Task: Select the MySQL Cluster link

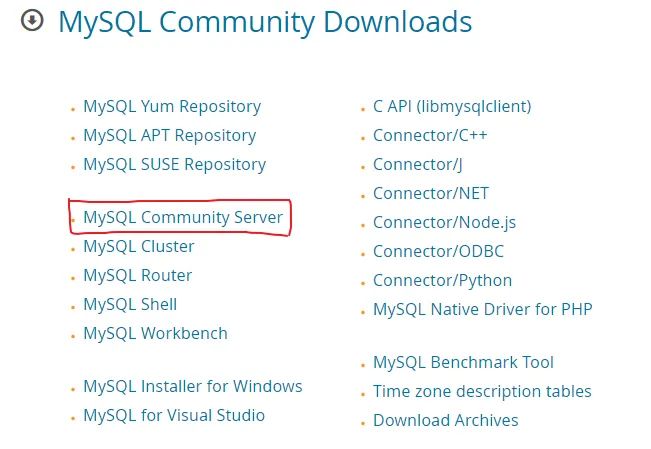Action: 139,246
